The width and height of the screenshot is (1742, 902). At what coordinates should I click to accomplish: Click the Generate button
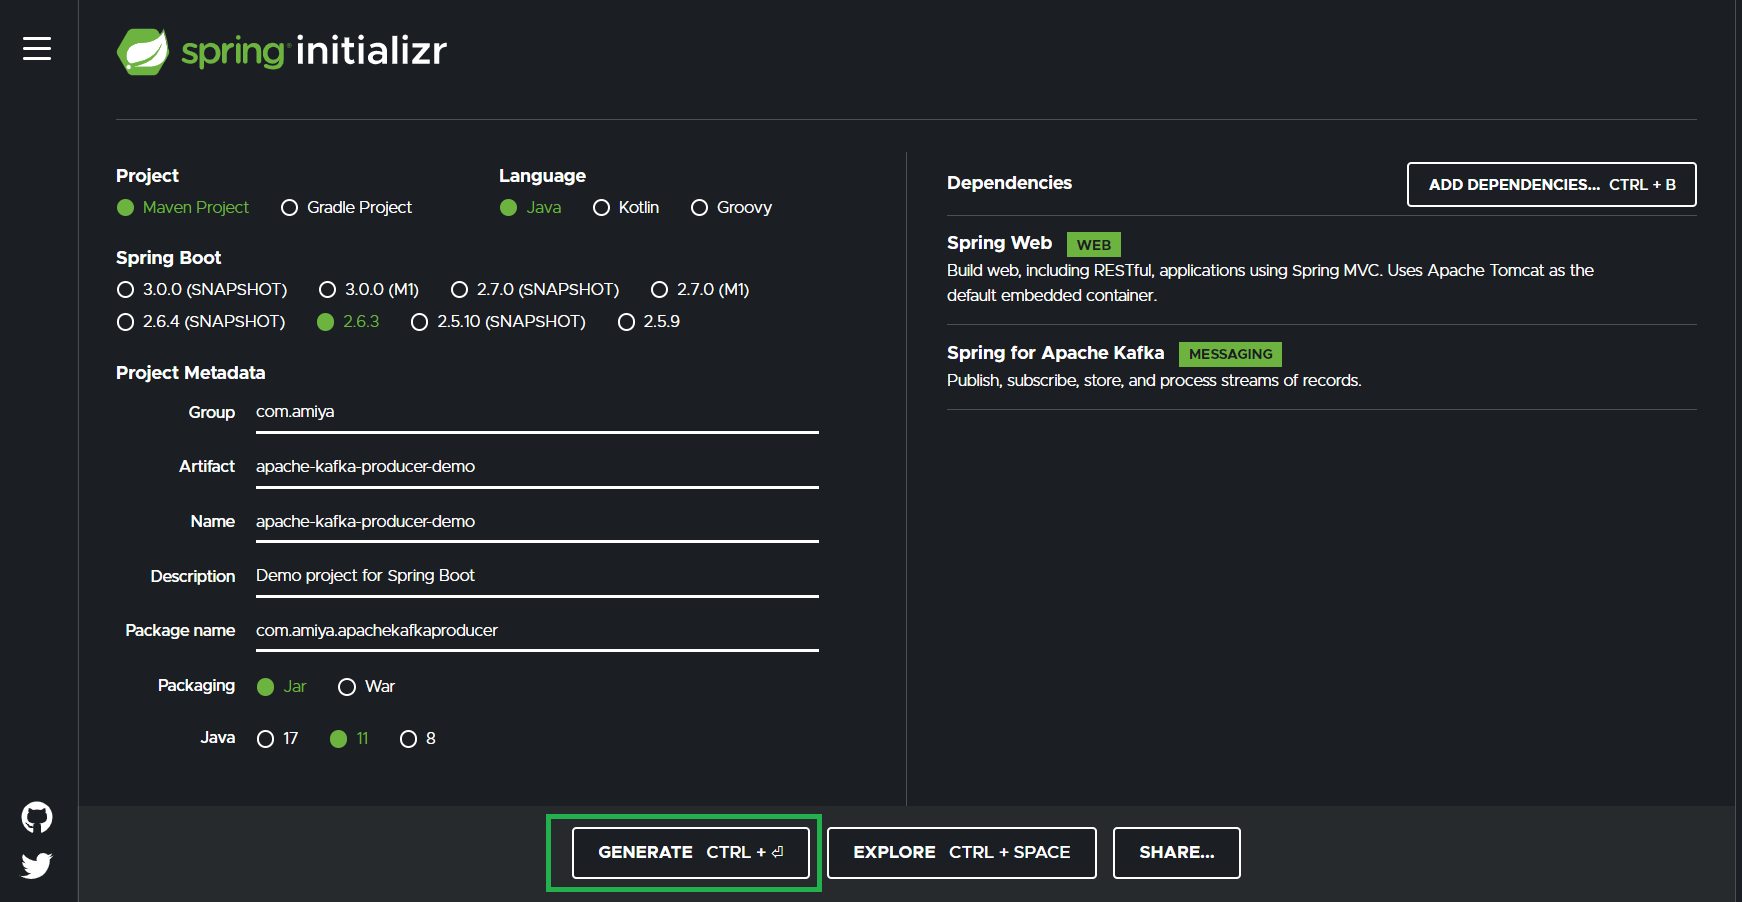pyautogui.click(x=691, y=853)
